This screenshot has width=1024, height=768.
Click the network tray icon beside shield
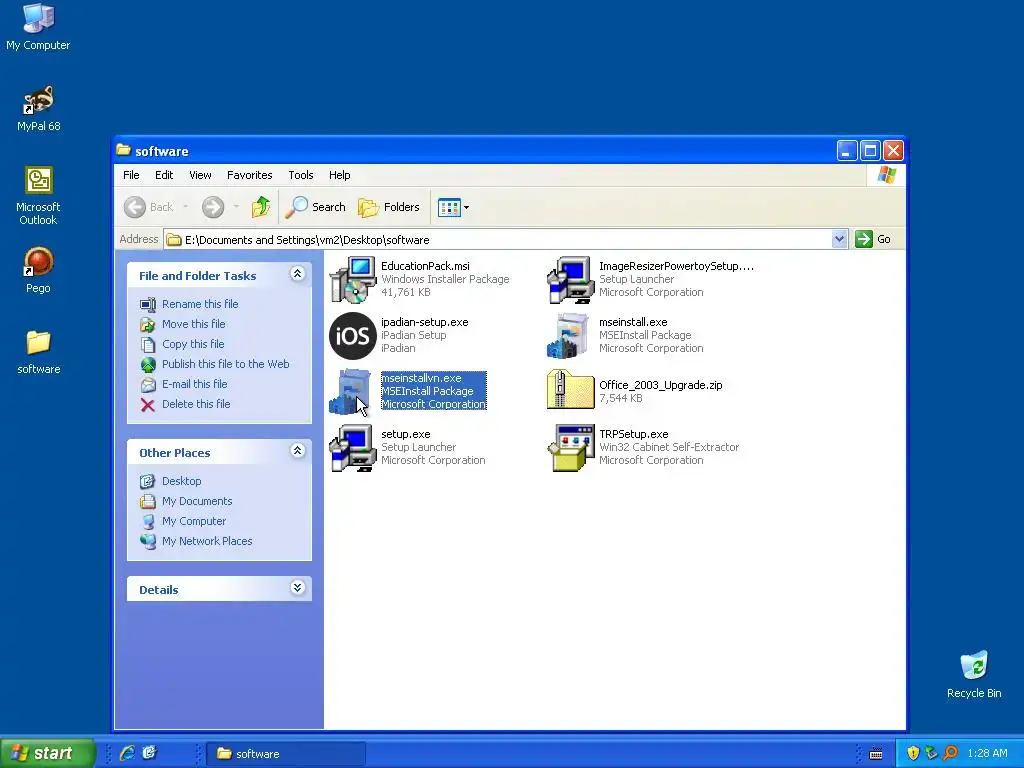[931, 753]
